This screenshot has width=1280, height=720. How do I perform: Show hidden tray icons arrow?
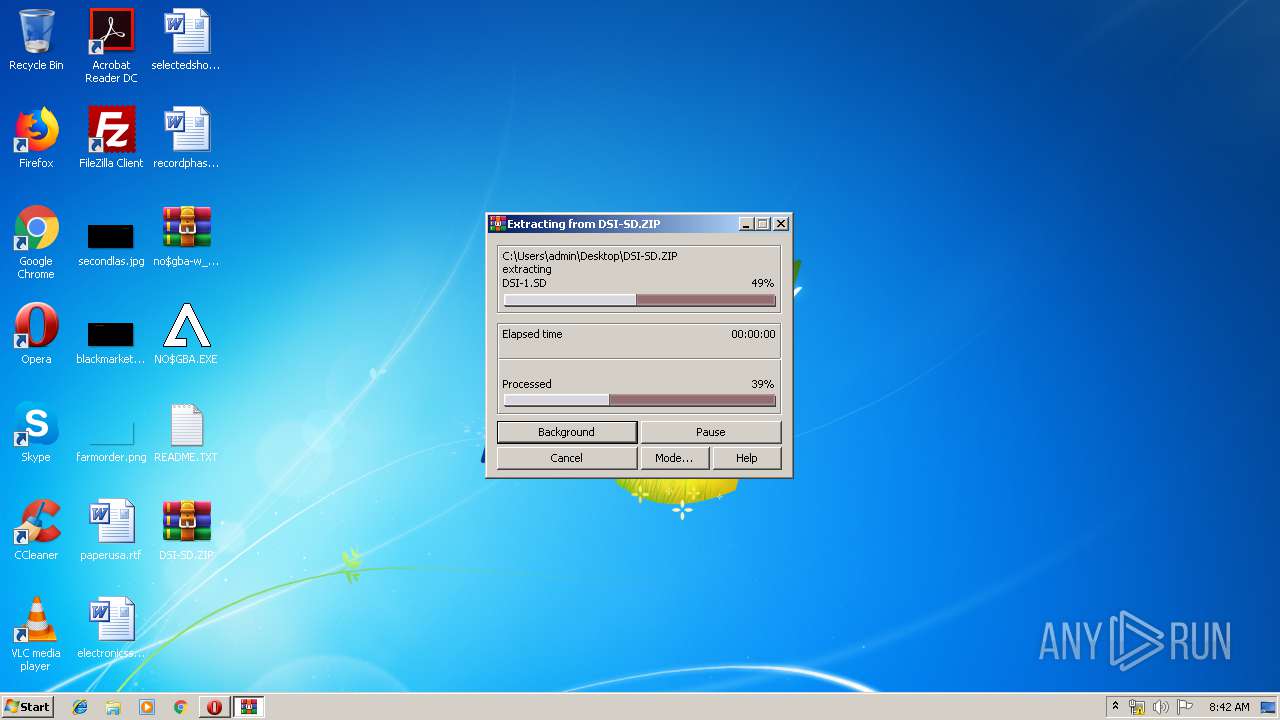pyautogui.click(x=1115, y=707)
